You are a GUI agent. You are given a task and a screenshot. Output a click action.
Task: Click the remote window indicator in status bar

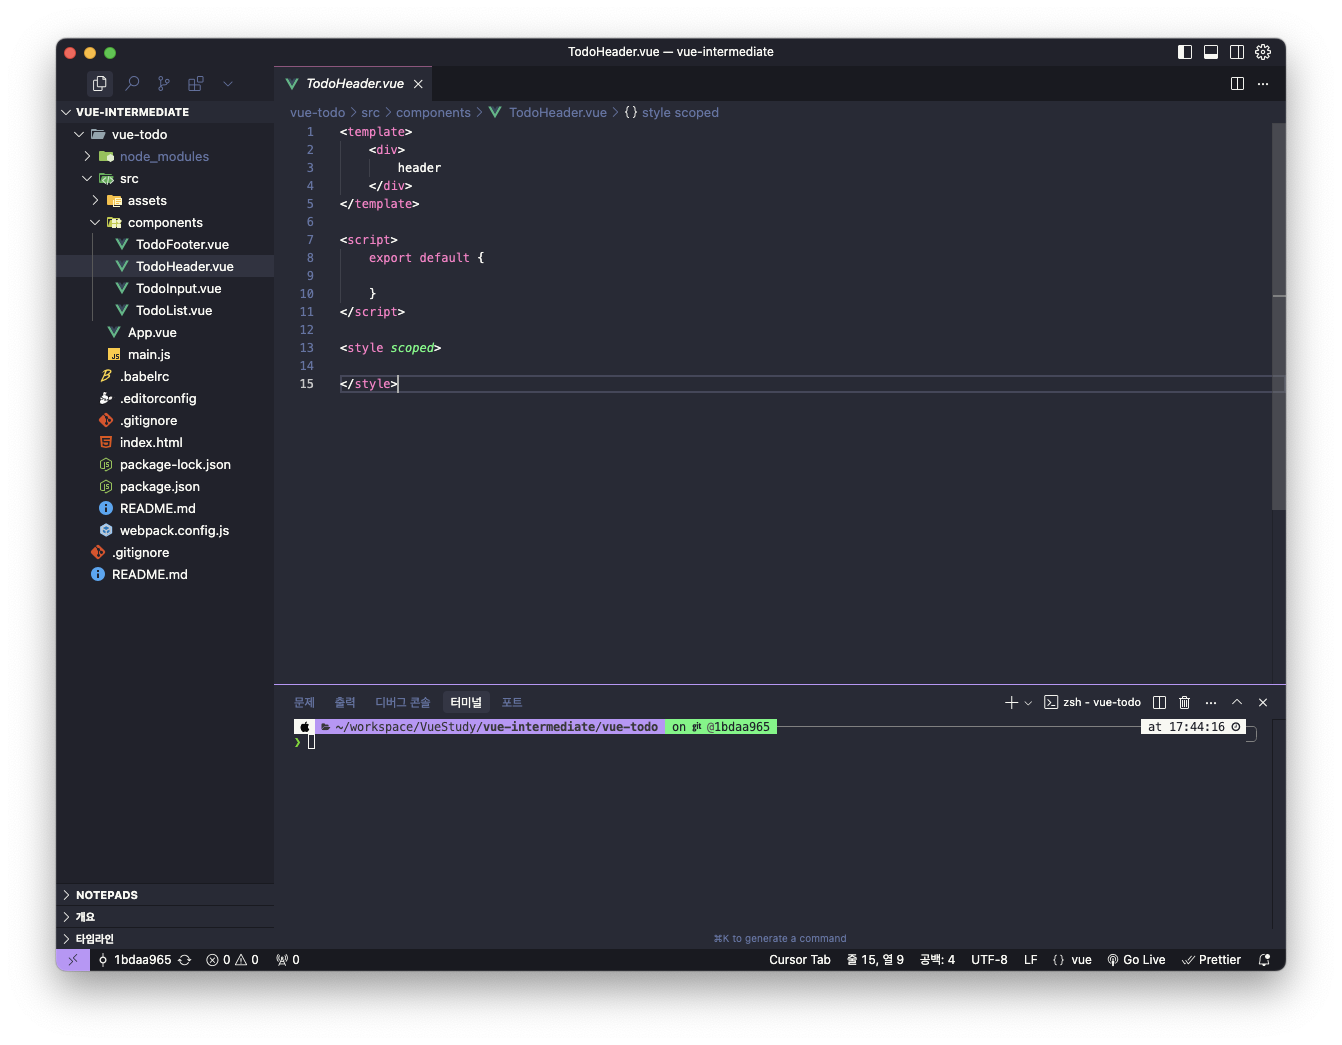(73, 960)
